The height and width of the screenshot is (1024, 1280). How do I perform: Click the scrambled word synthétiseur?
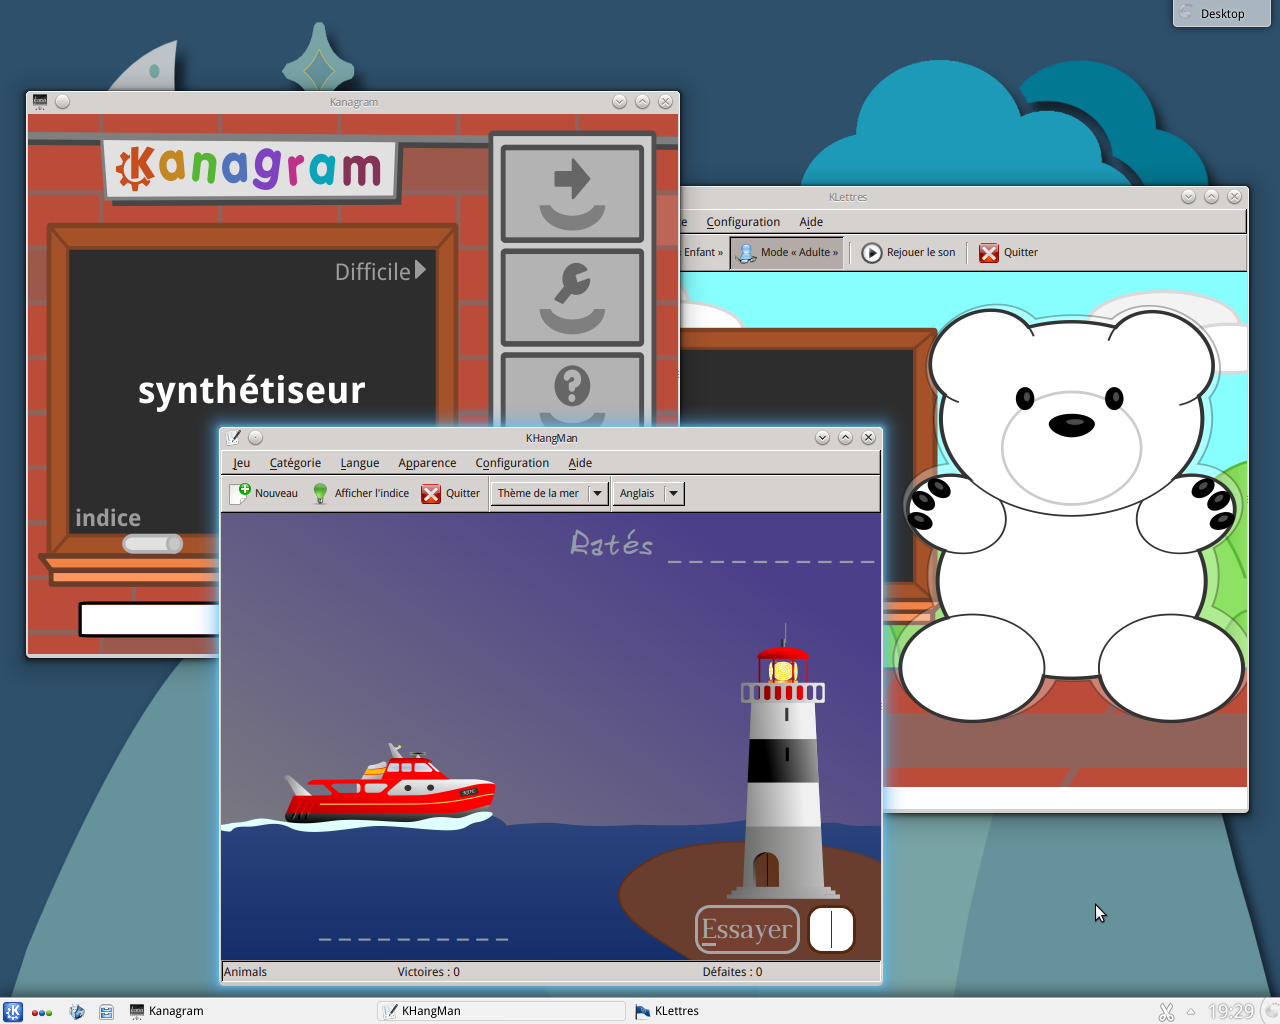(x=252, y=390)
